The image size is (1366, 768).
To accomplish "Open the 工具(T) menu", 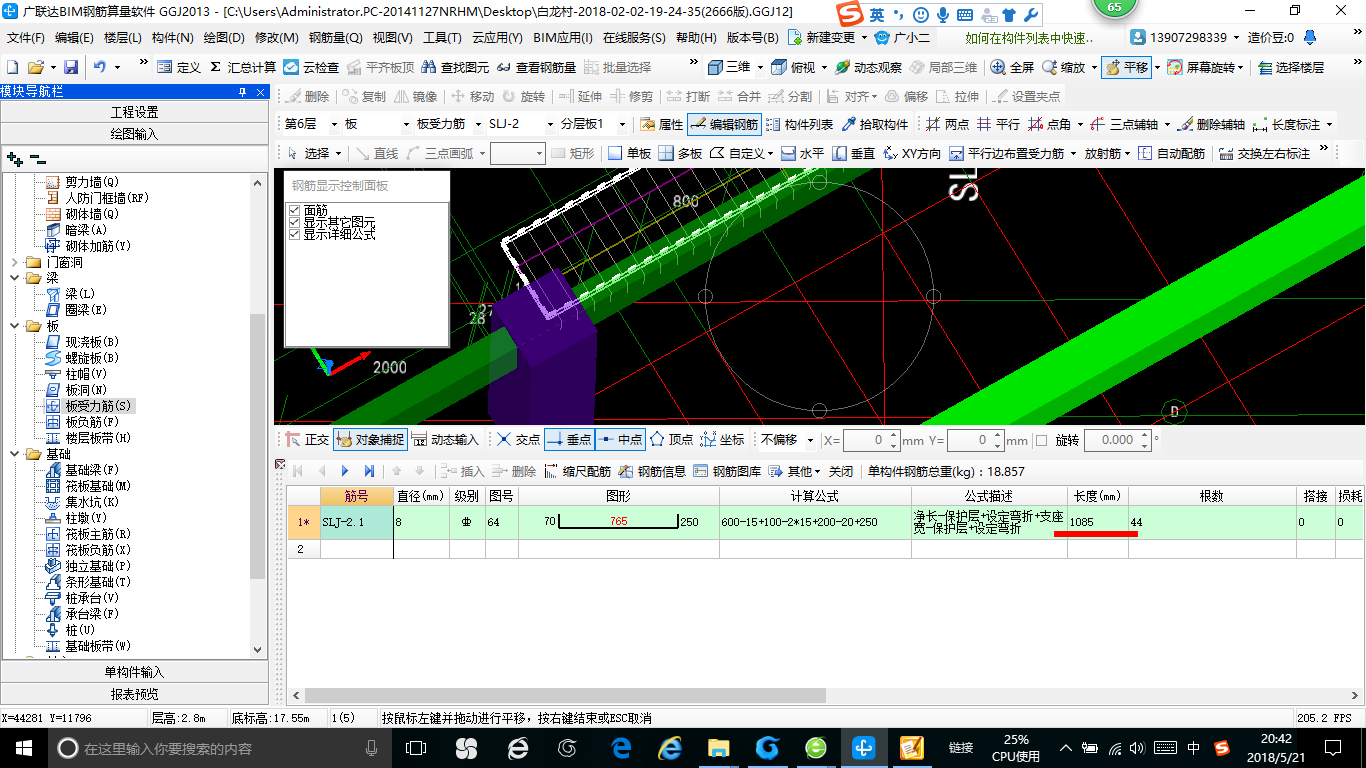I will click(442, 38).
